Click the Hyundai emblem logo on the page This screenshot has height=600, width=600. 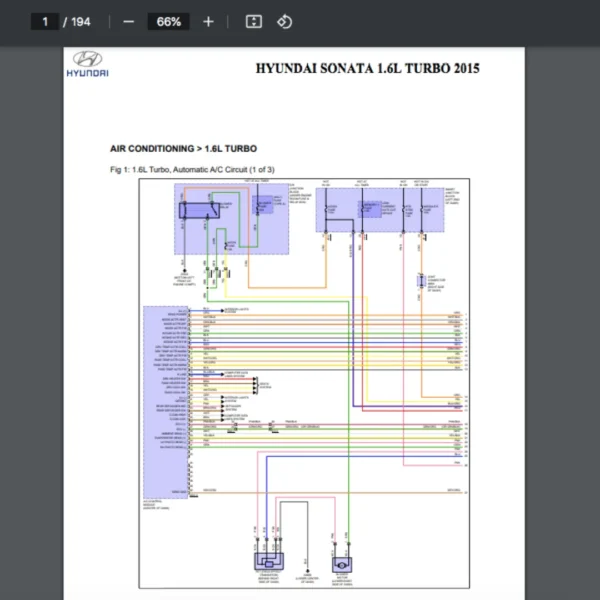(x=88, y=58)
